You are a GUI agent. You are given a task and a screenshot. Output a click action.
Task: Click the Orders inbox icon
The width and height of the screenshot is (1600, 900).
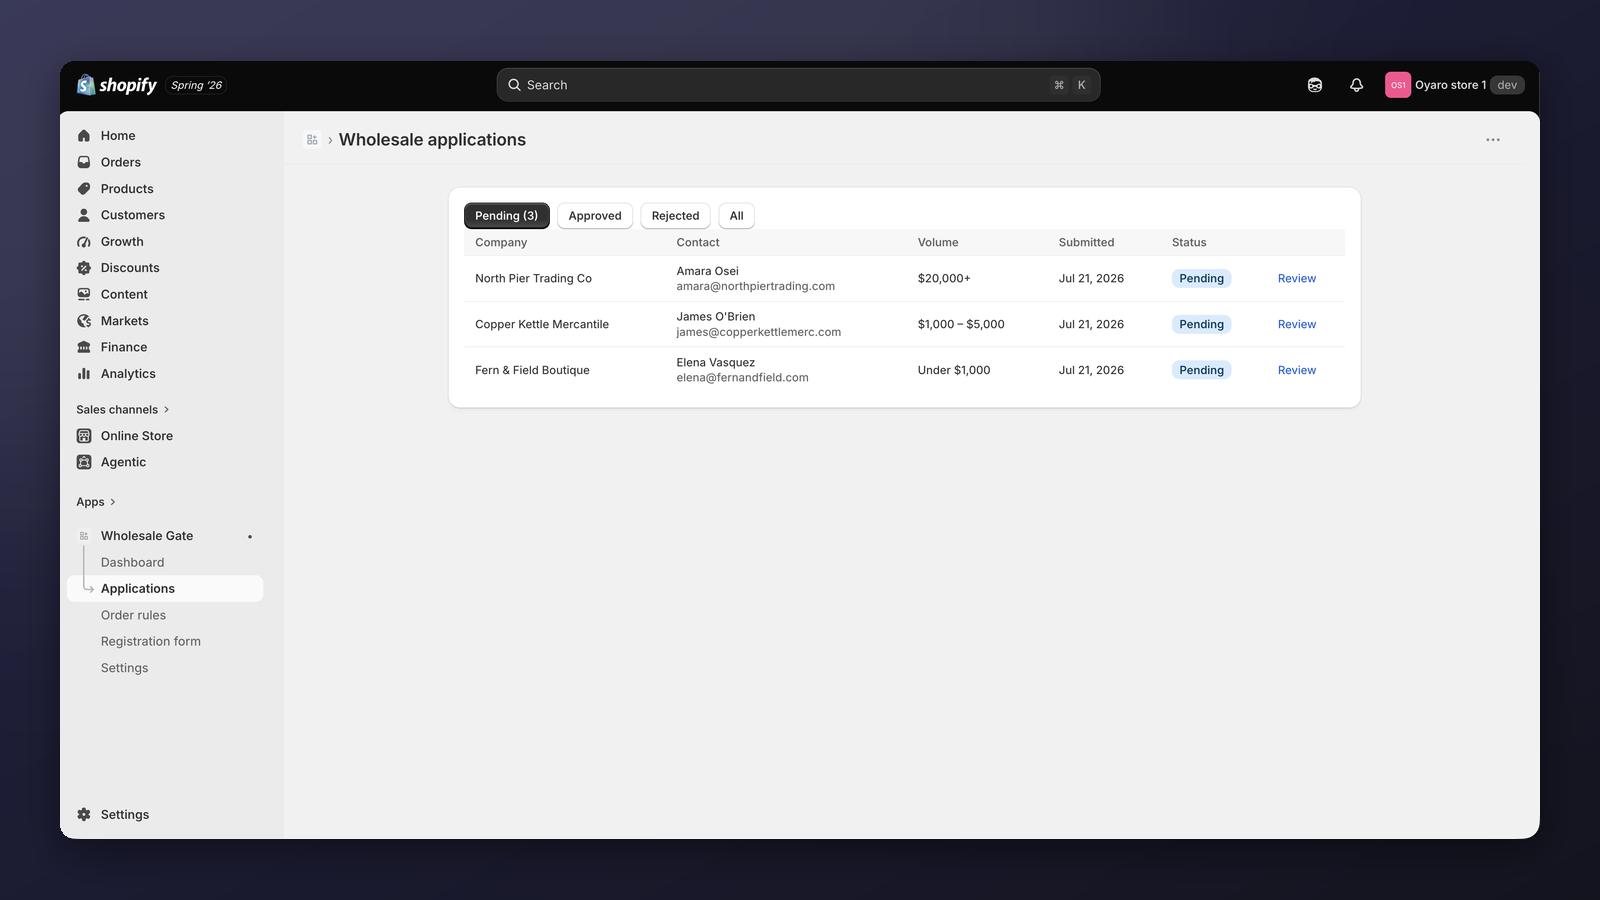click(84, 162)
